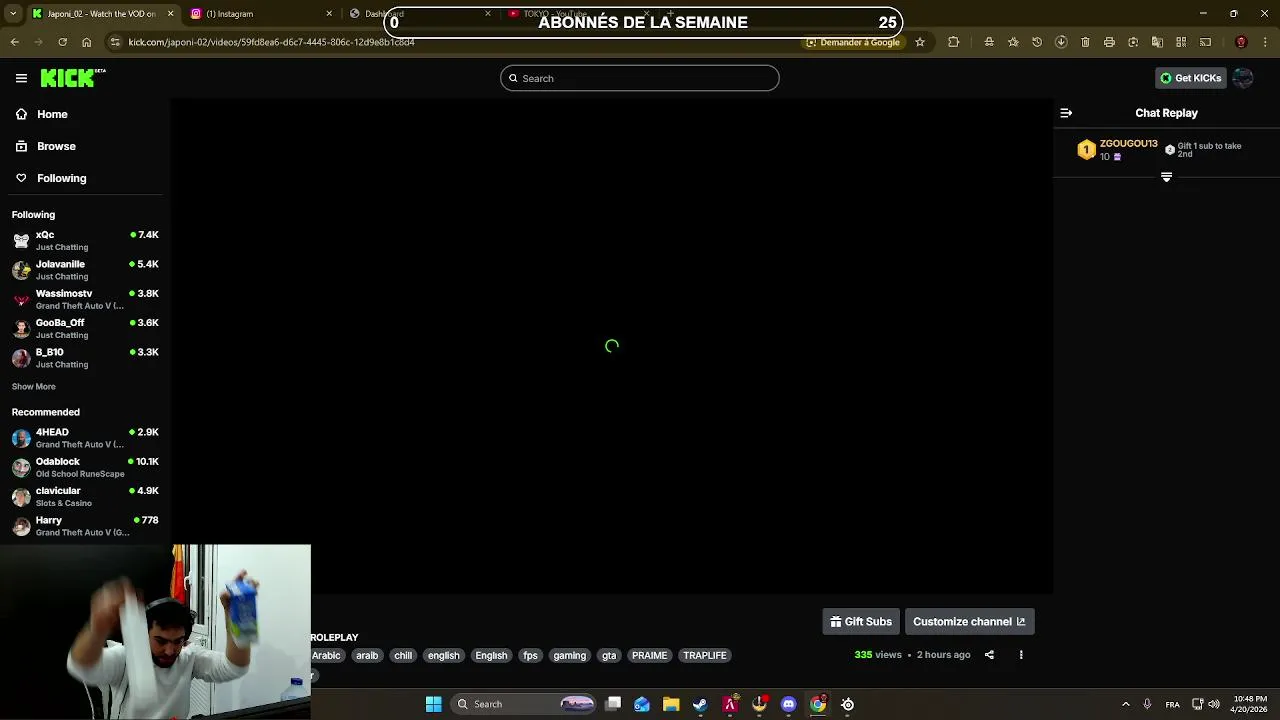Switch to Instagram browser tab
This screenshot has height=720, width=1280.
click(x=260, y=14)
